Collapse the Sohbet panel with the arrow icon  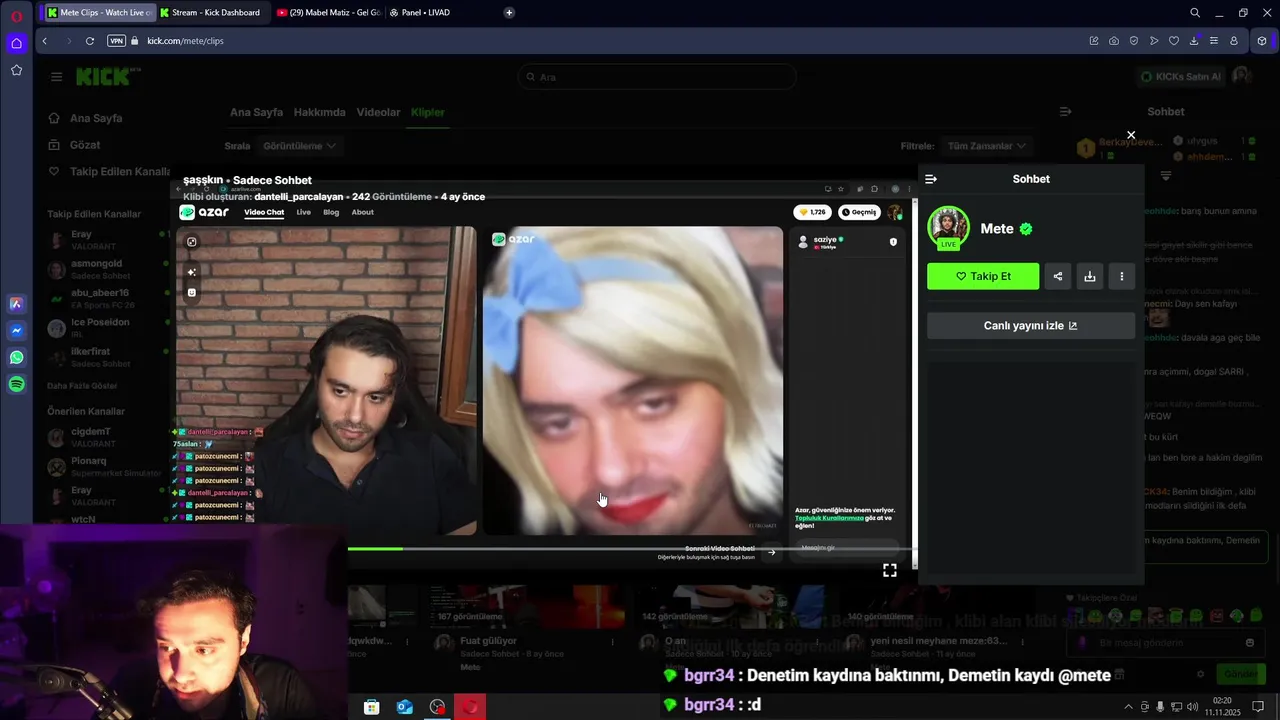[931, 179]
